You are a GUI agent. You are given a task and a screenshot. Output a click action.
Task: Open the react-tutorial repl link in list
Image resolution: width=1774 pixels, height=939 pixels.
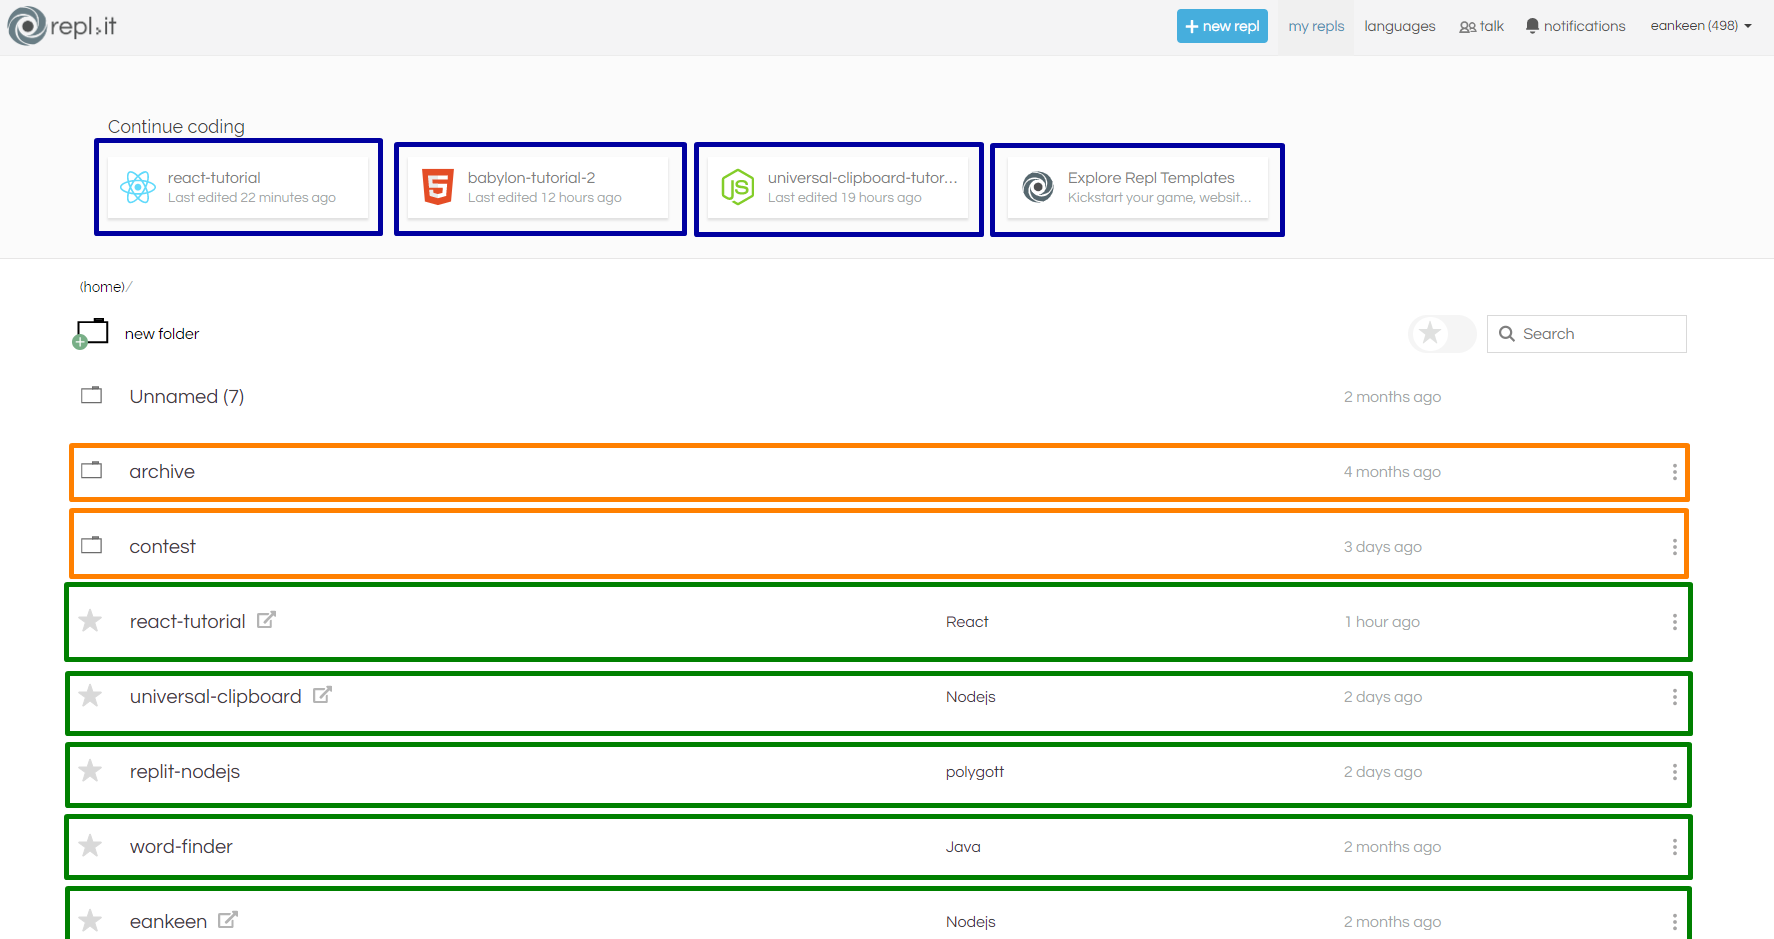tap(187, 622)
